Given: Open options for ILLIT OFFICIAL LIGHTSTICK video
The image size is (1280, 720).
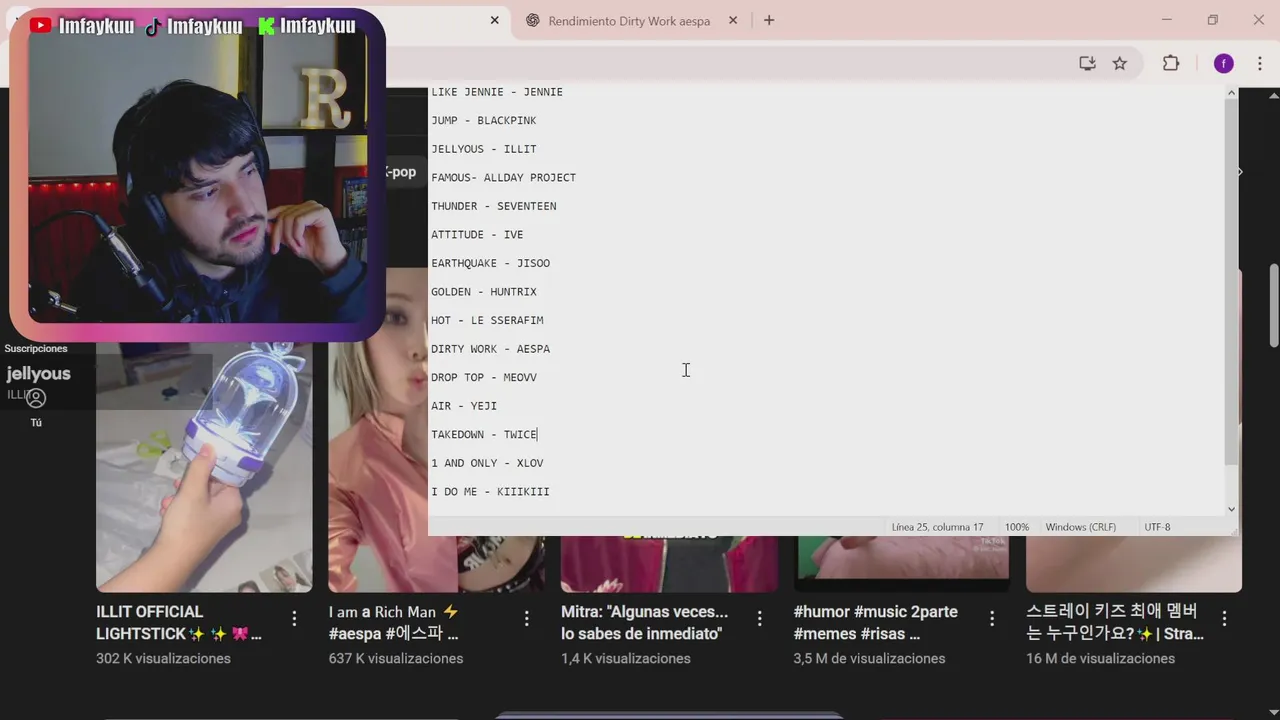Looking at the screenshot, I should point(294,619).
